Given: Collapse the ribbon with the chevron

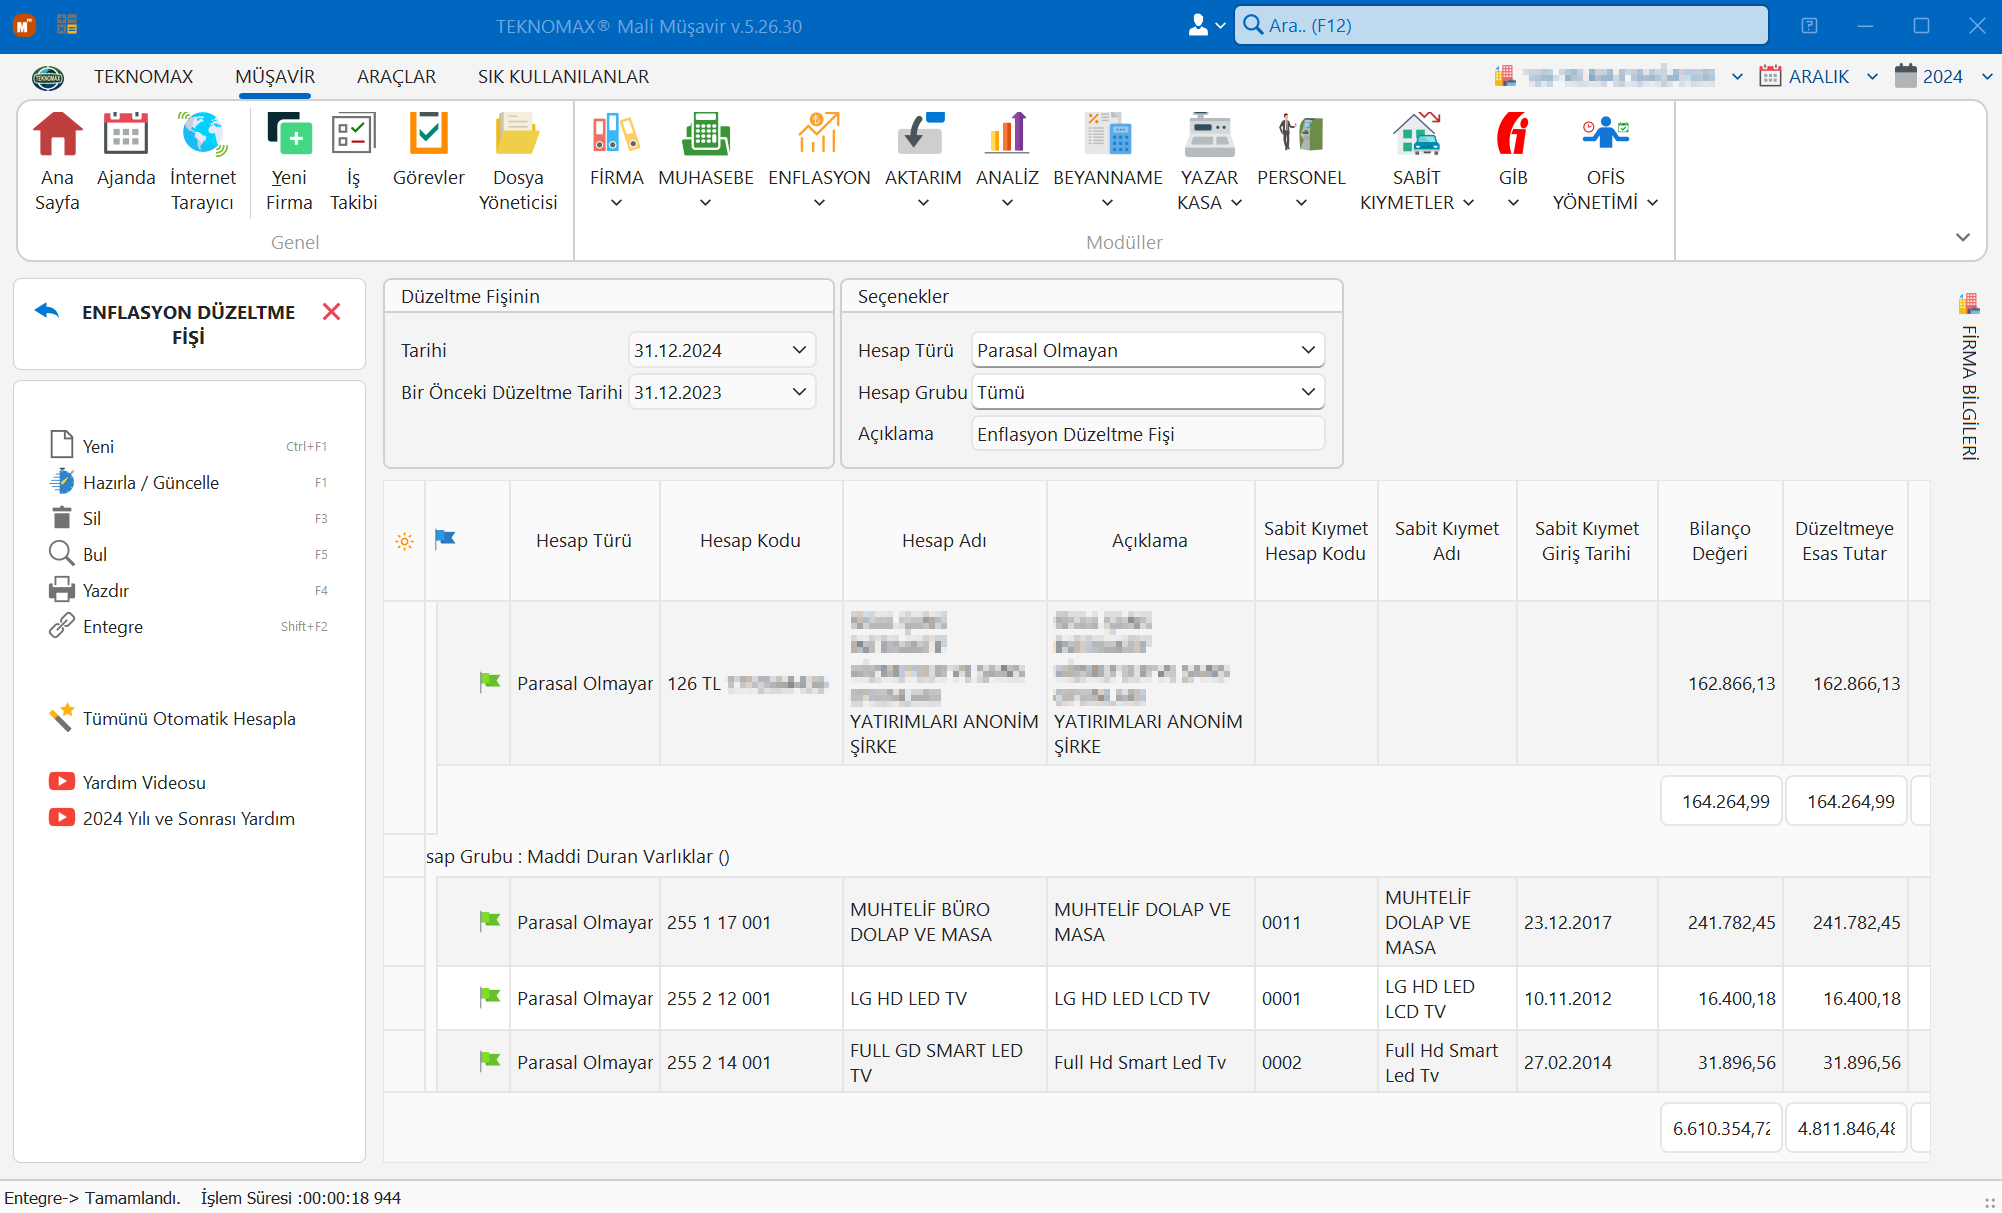Looking at the screenshot, I should (x=1963, y=237).
